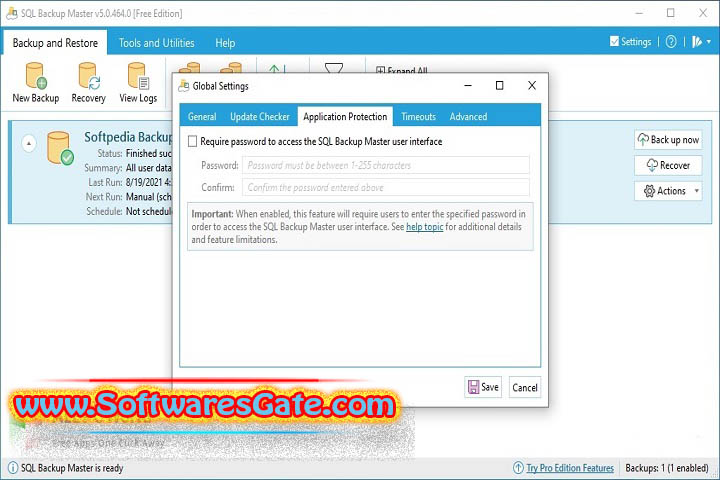The width and height of the screenshot is (720, 480).
Task: Open the flag dropdown in title ribbon
Action: tap(702, 42)
